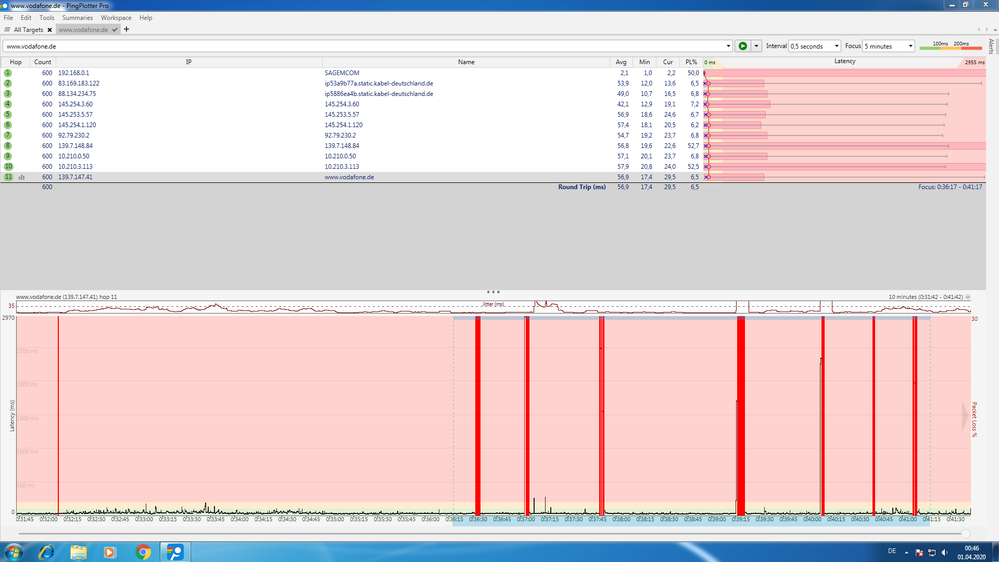Open the Edit menu
Image resolution: width=999 pixels, height=562 pixels.
[25, 18]
